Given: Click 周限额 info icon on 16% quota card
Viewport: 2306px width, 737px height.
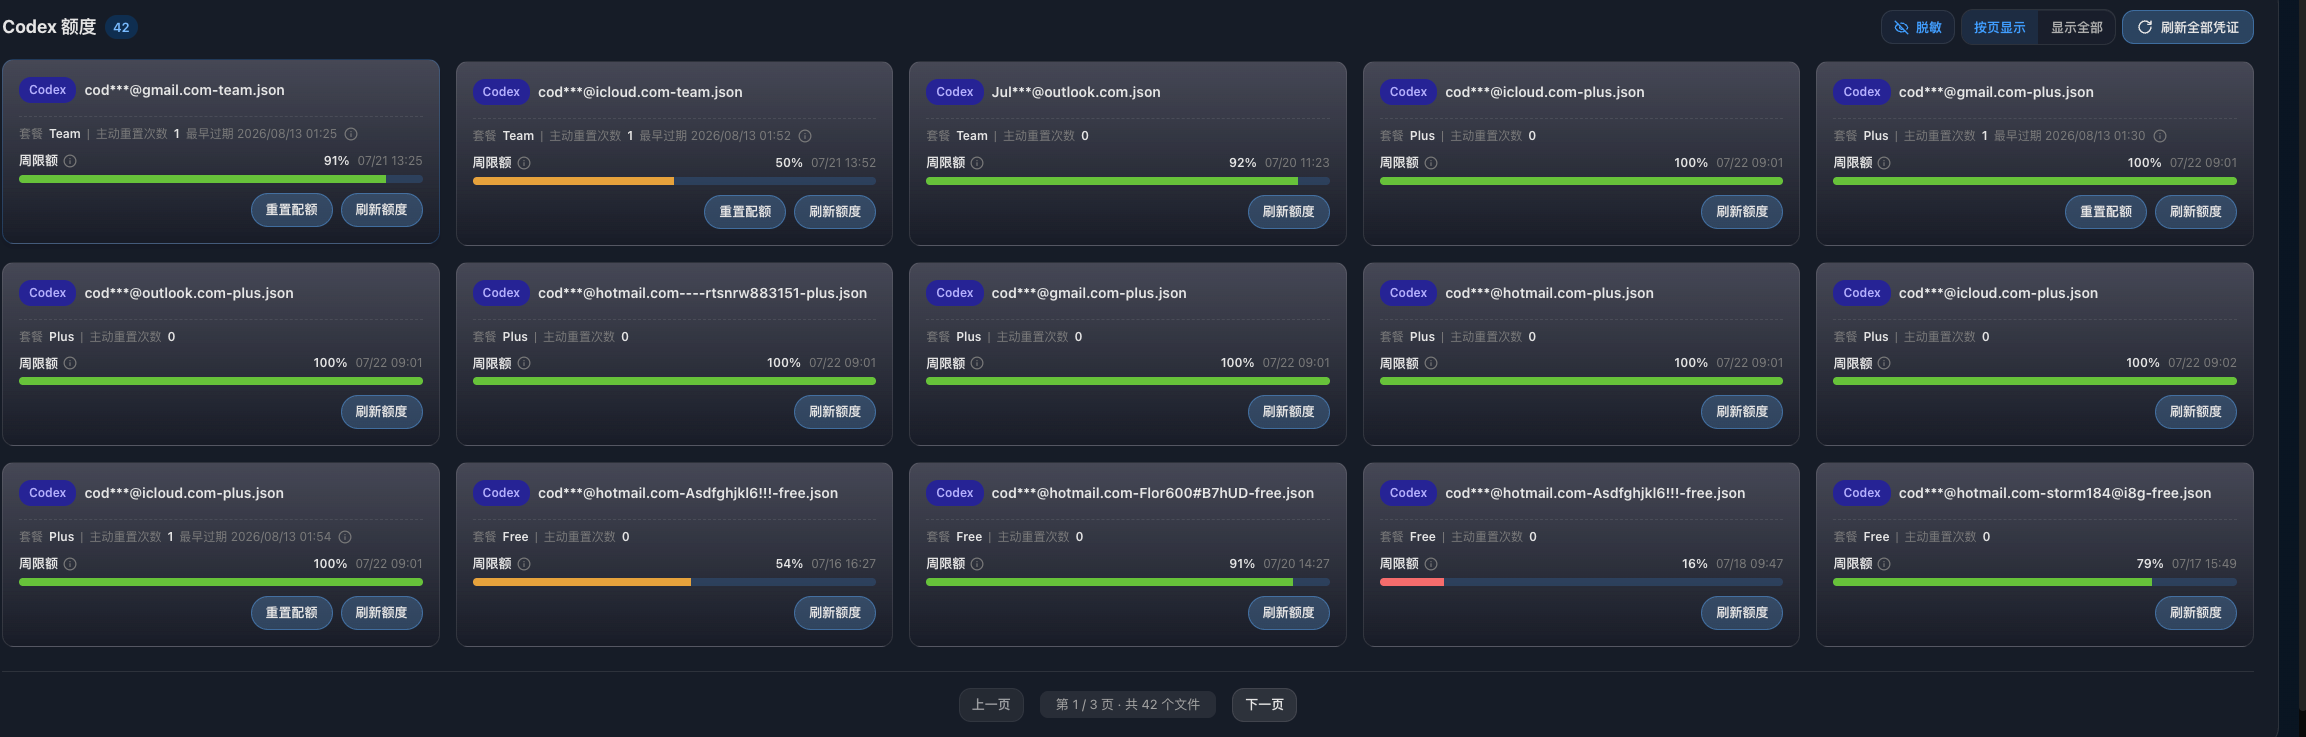Looking at the screenshot, I should (x=1431, y=564).
